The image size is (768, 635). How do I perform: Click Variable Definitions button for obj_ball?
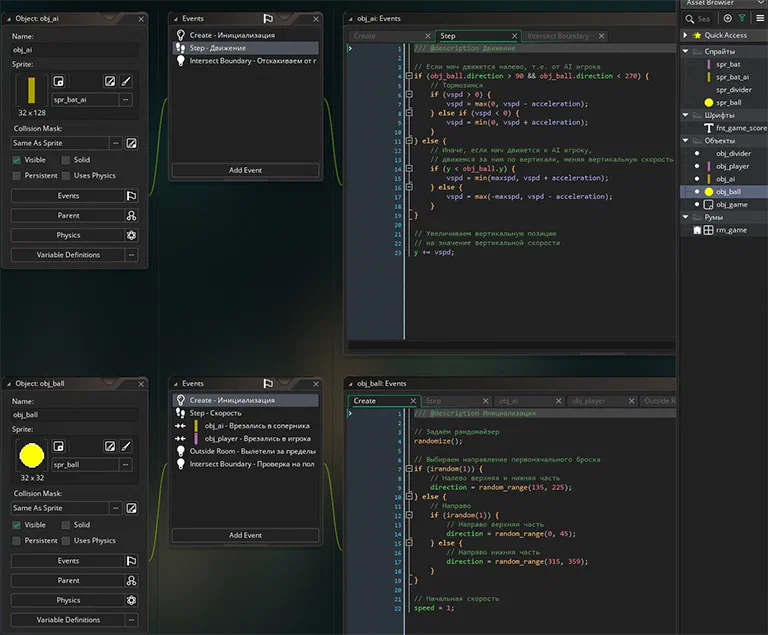click(68, 620)
